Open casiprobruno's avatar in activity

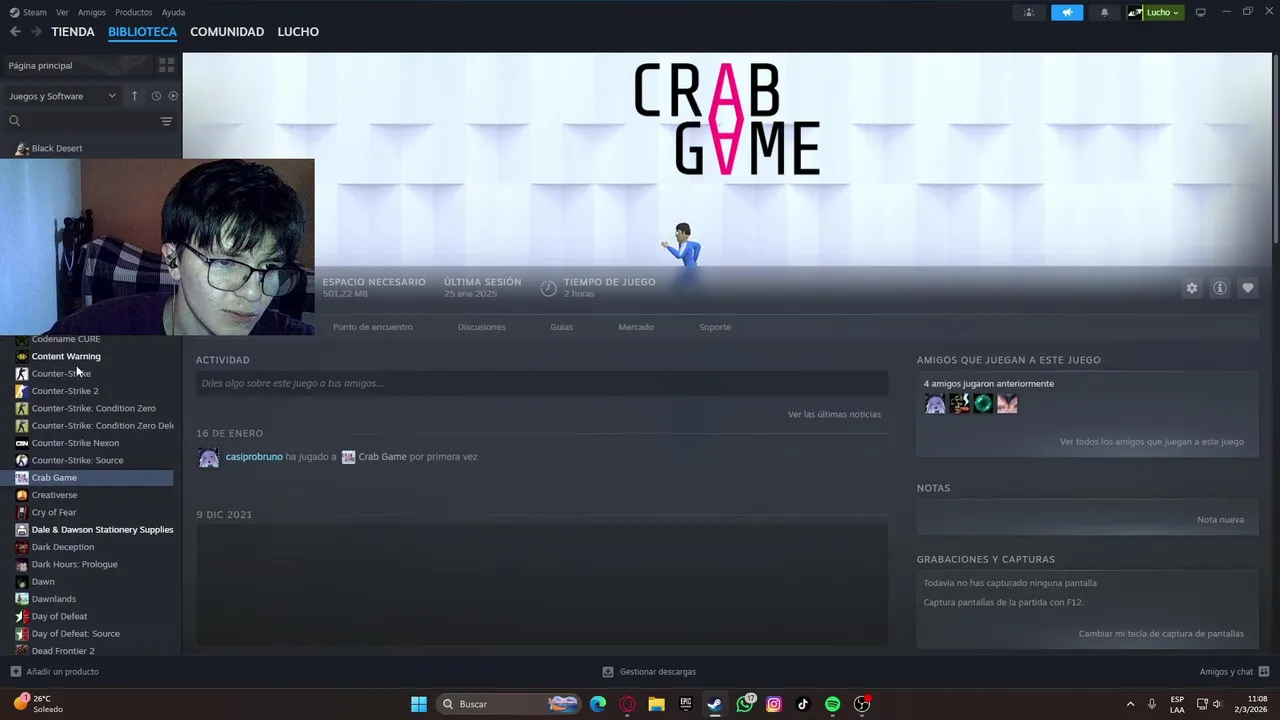coord(208,457)
